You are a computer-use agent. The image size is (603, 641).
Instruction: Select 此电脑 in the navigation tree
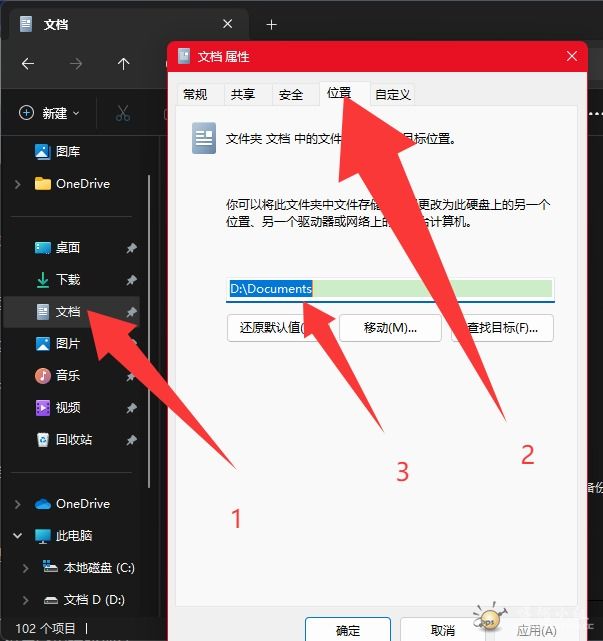point(64,536)
